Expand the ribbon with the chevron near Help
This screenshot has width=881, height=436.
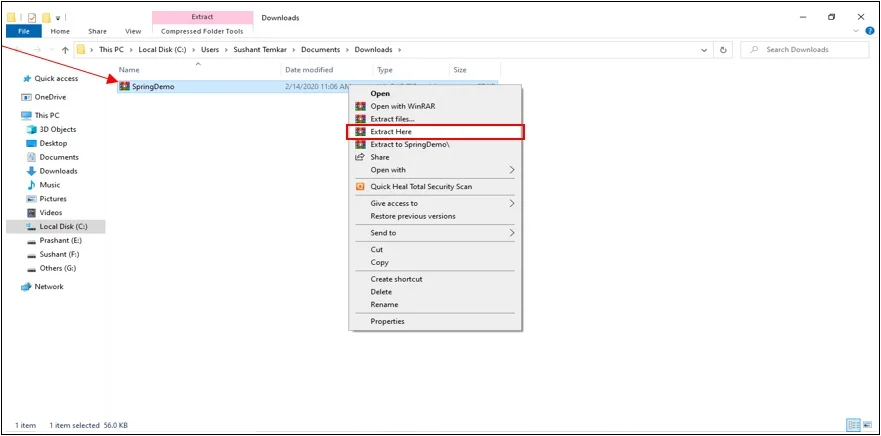pos(856,31)
